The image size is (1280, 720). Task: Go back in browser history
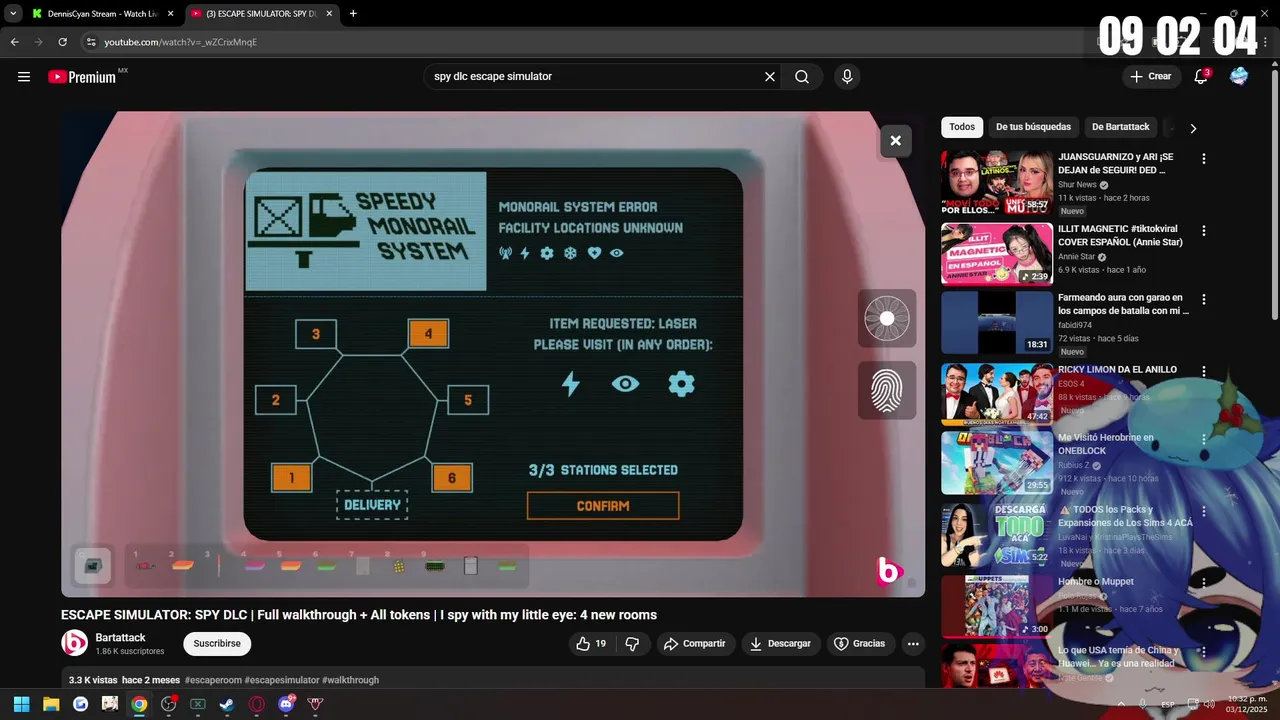14,42
